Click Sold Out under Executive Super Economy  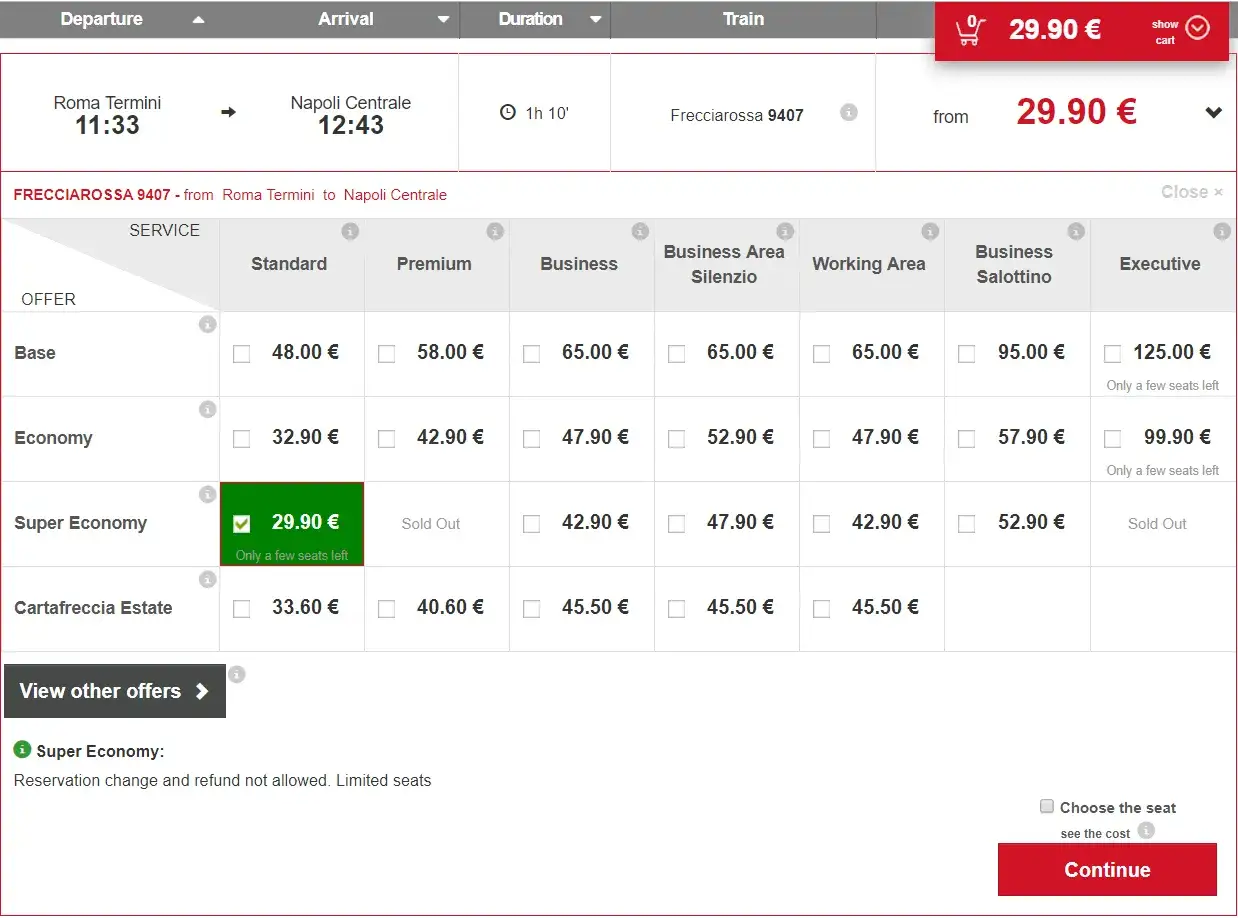[1157, 524]
